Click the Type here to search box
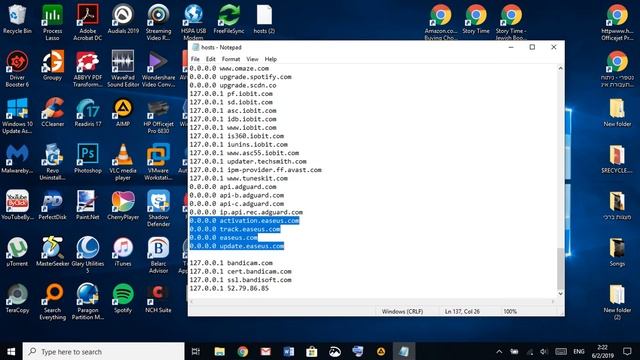The height and width of the screenshot is (360, 640). pos(103,351)
